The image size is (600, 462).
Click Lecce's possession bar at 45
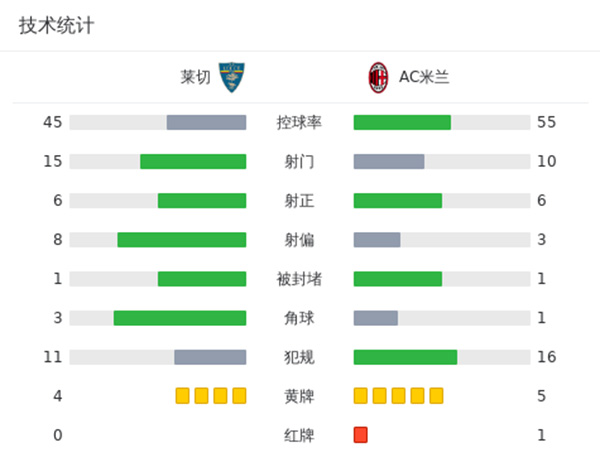pyautogui.click(x=206, y=122)
